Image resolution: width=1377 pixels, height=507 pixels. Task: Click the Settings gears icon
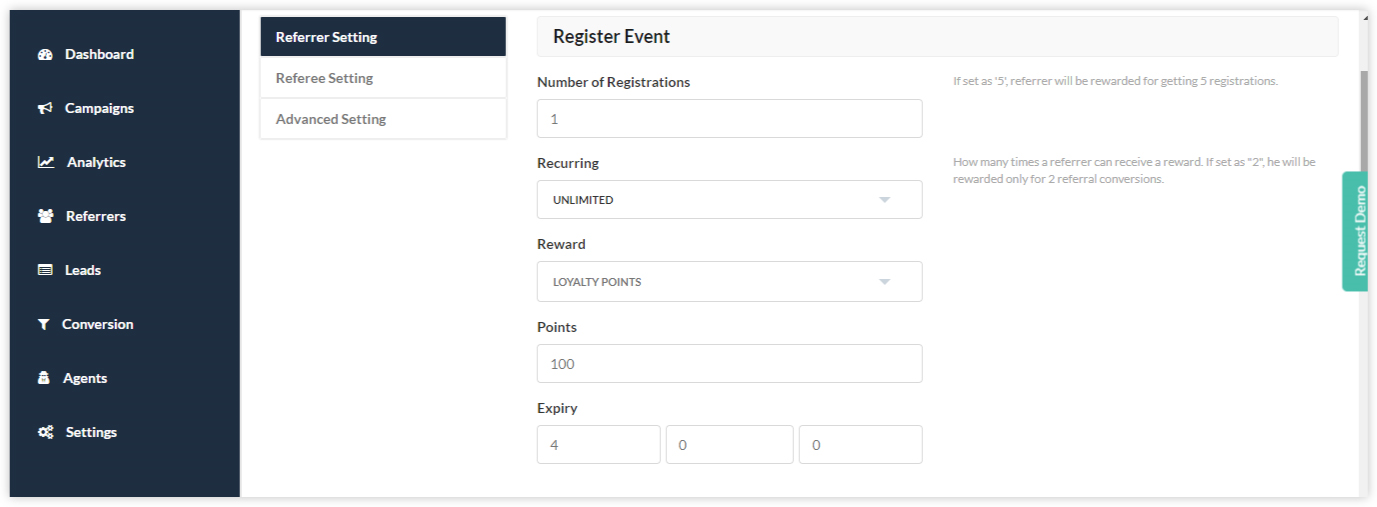pos(45,432)
